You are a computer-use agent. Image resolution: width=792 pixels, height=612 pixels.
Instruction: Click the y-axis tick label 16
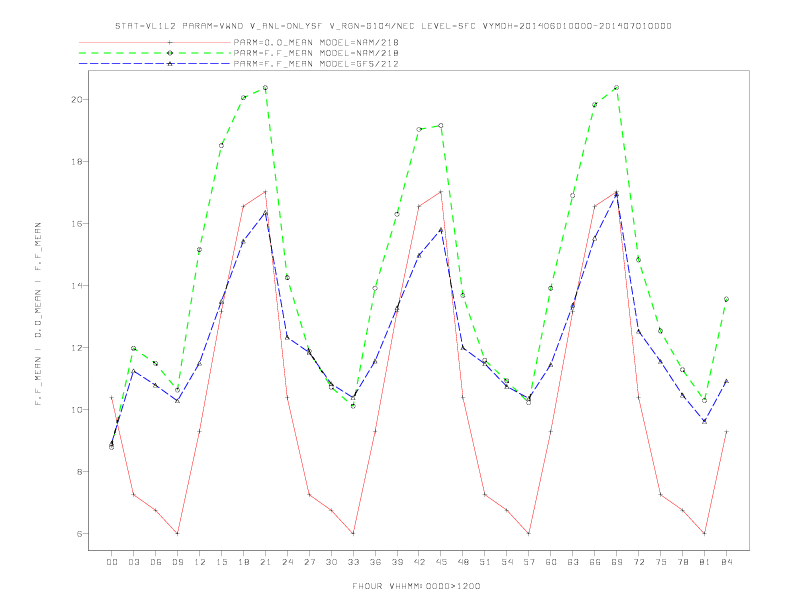point(77,224)
